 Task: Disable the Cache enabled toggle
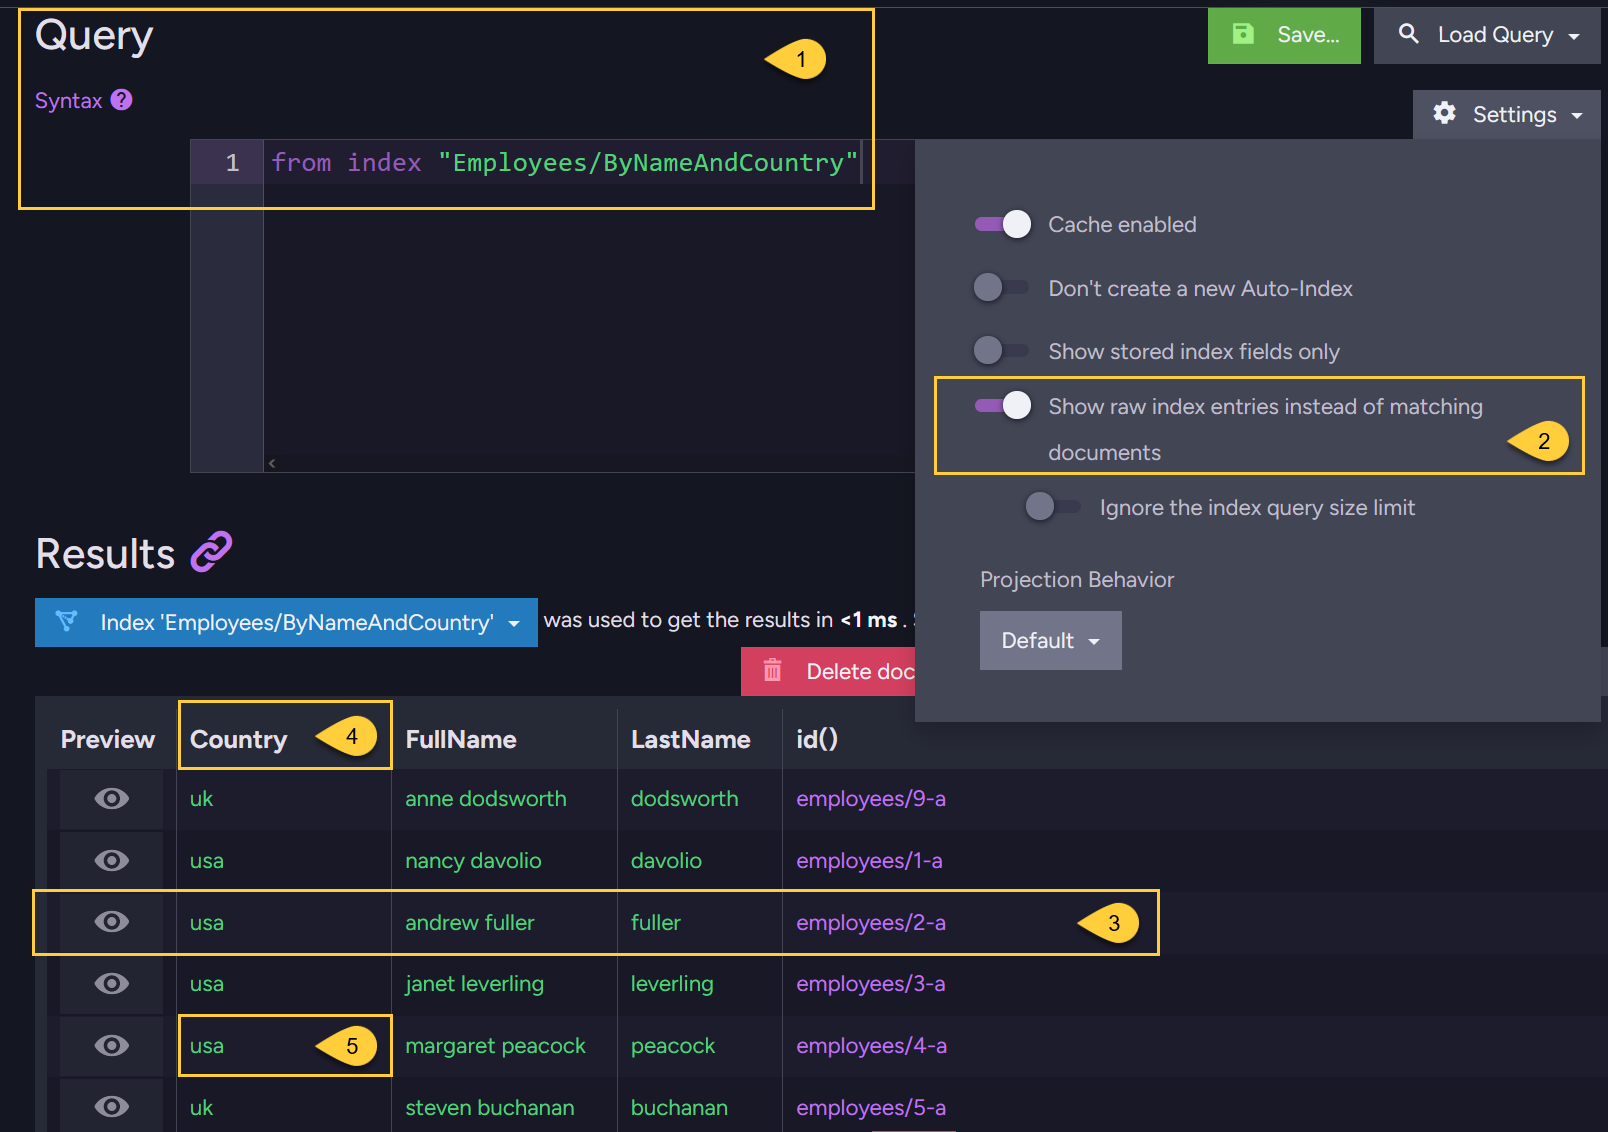click(1003, 224)
